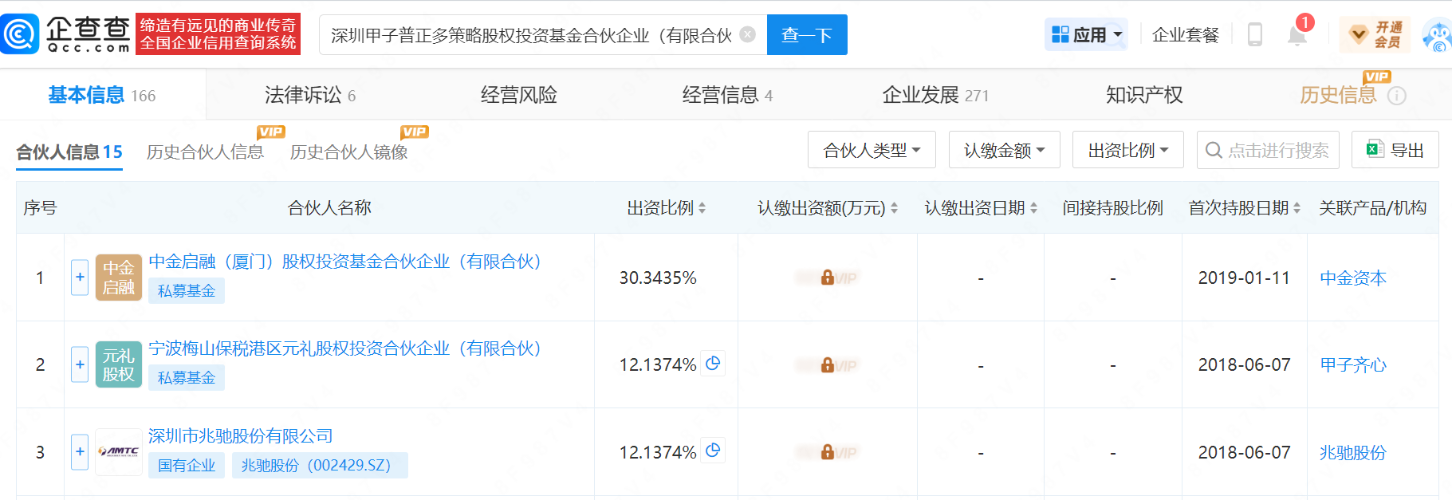
Task: Click the 查一下 search button
Action: 807,35
